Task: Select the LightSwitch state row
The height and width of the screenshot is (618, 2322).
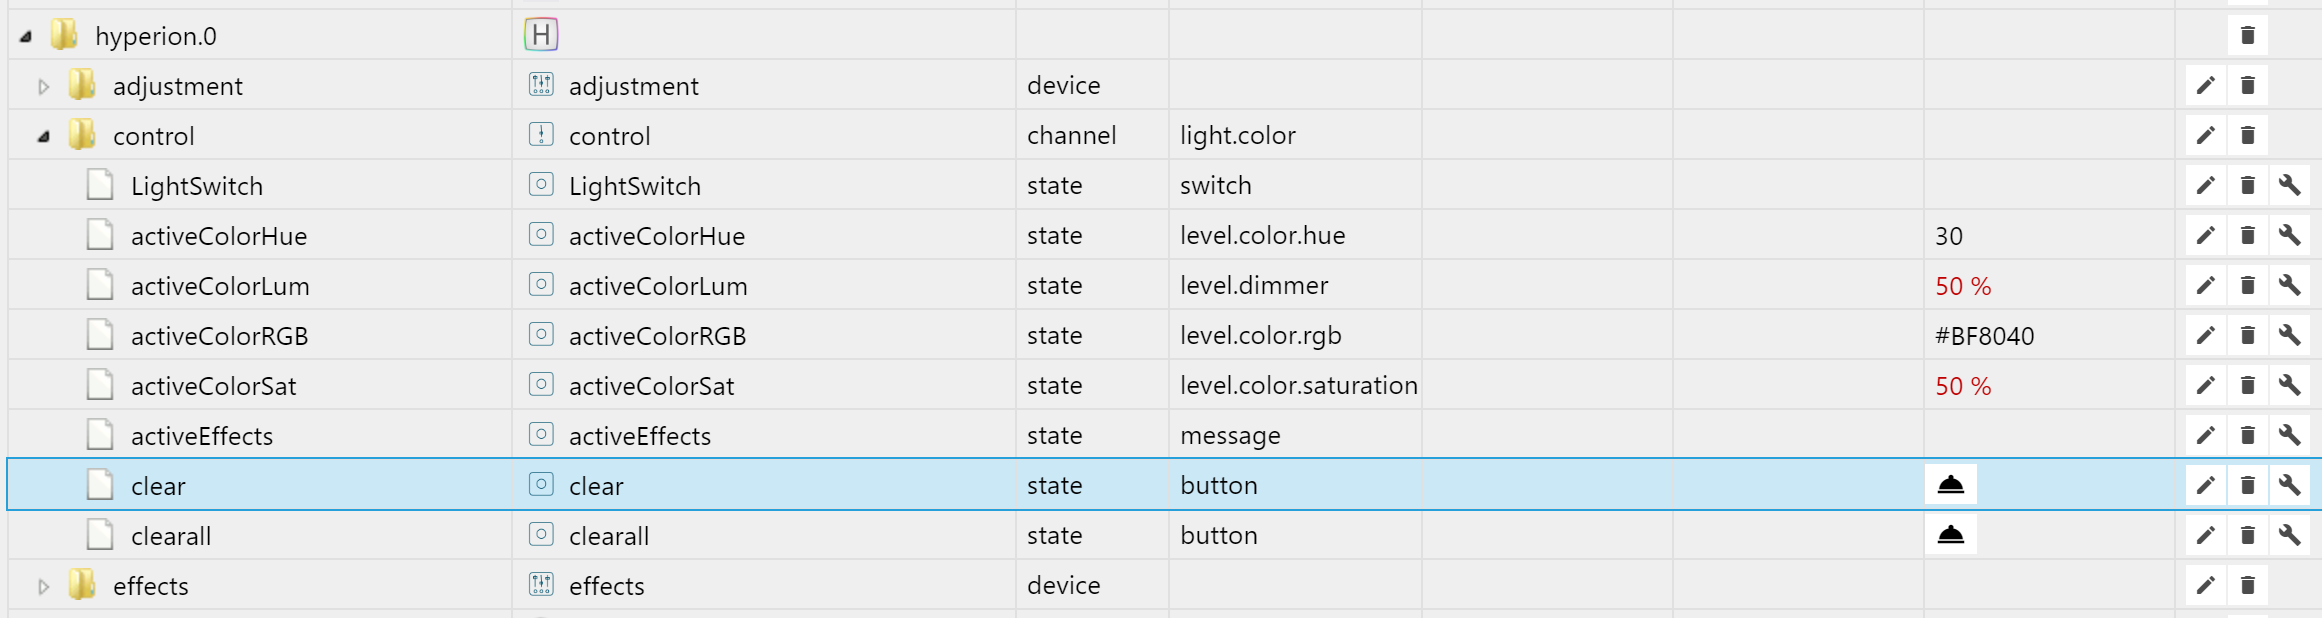Action: 196,186
